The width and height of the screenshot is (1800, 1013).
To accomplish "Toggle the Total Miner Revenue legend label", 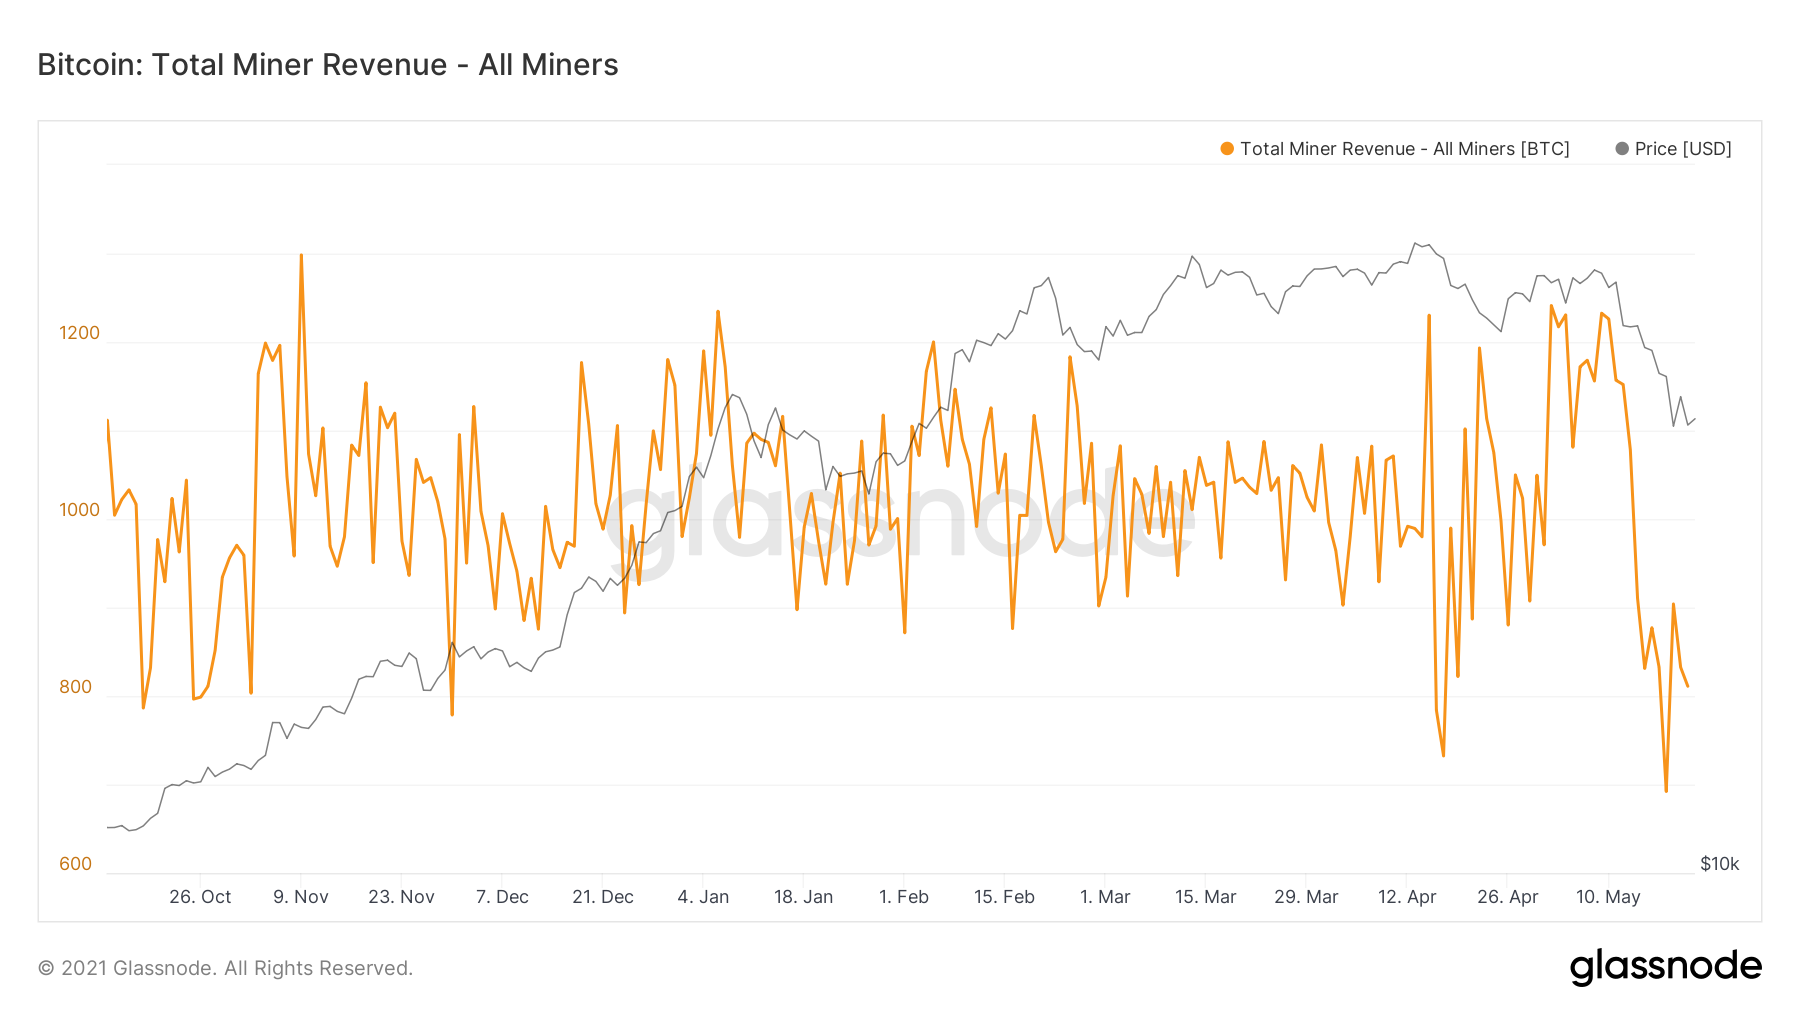I will (x=1404, y=149).
